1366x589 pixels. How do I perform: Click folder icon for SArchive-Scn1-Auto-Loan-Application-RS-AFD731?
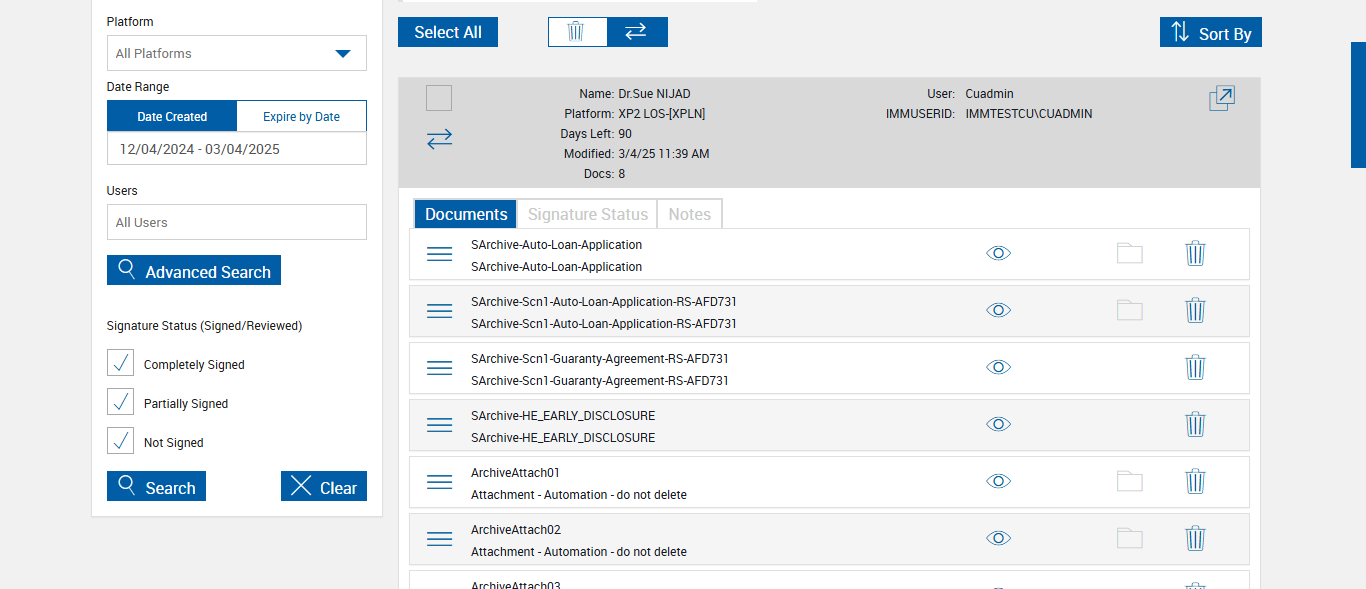point(1130,310)
